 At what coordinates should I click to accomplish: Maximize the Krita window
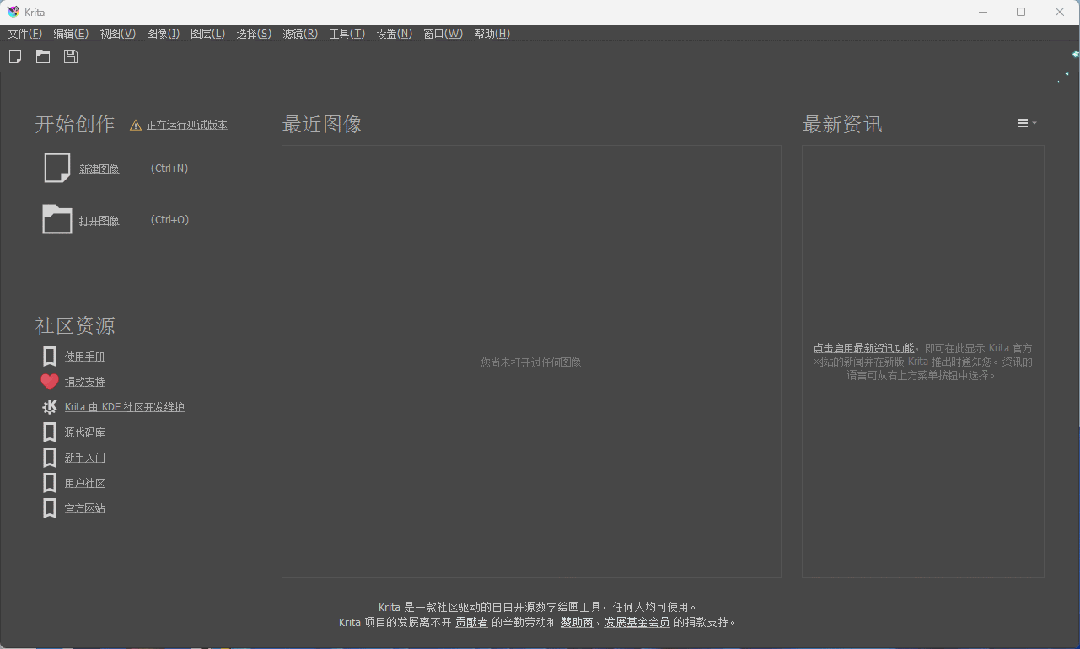coord(1021,12)
